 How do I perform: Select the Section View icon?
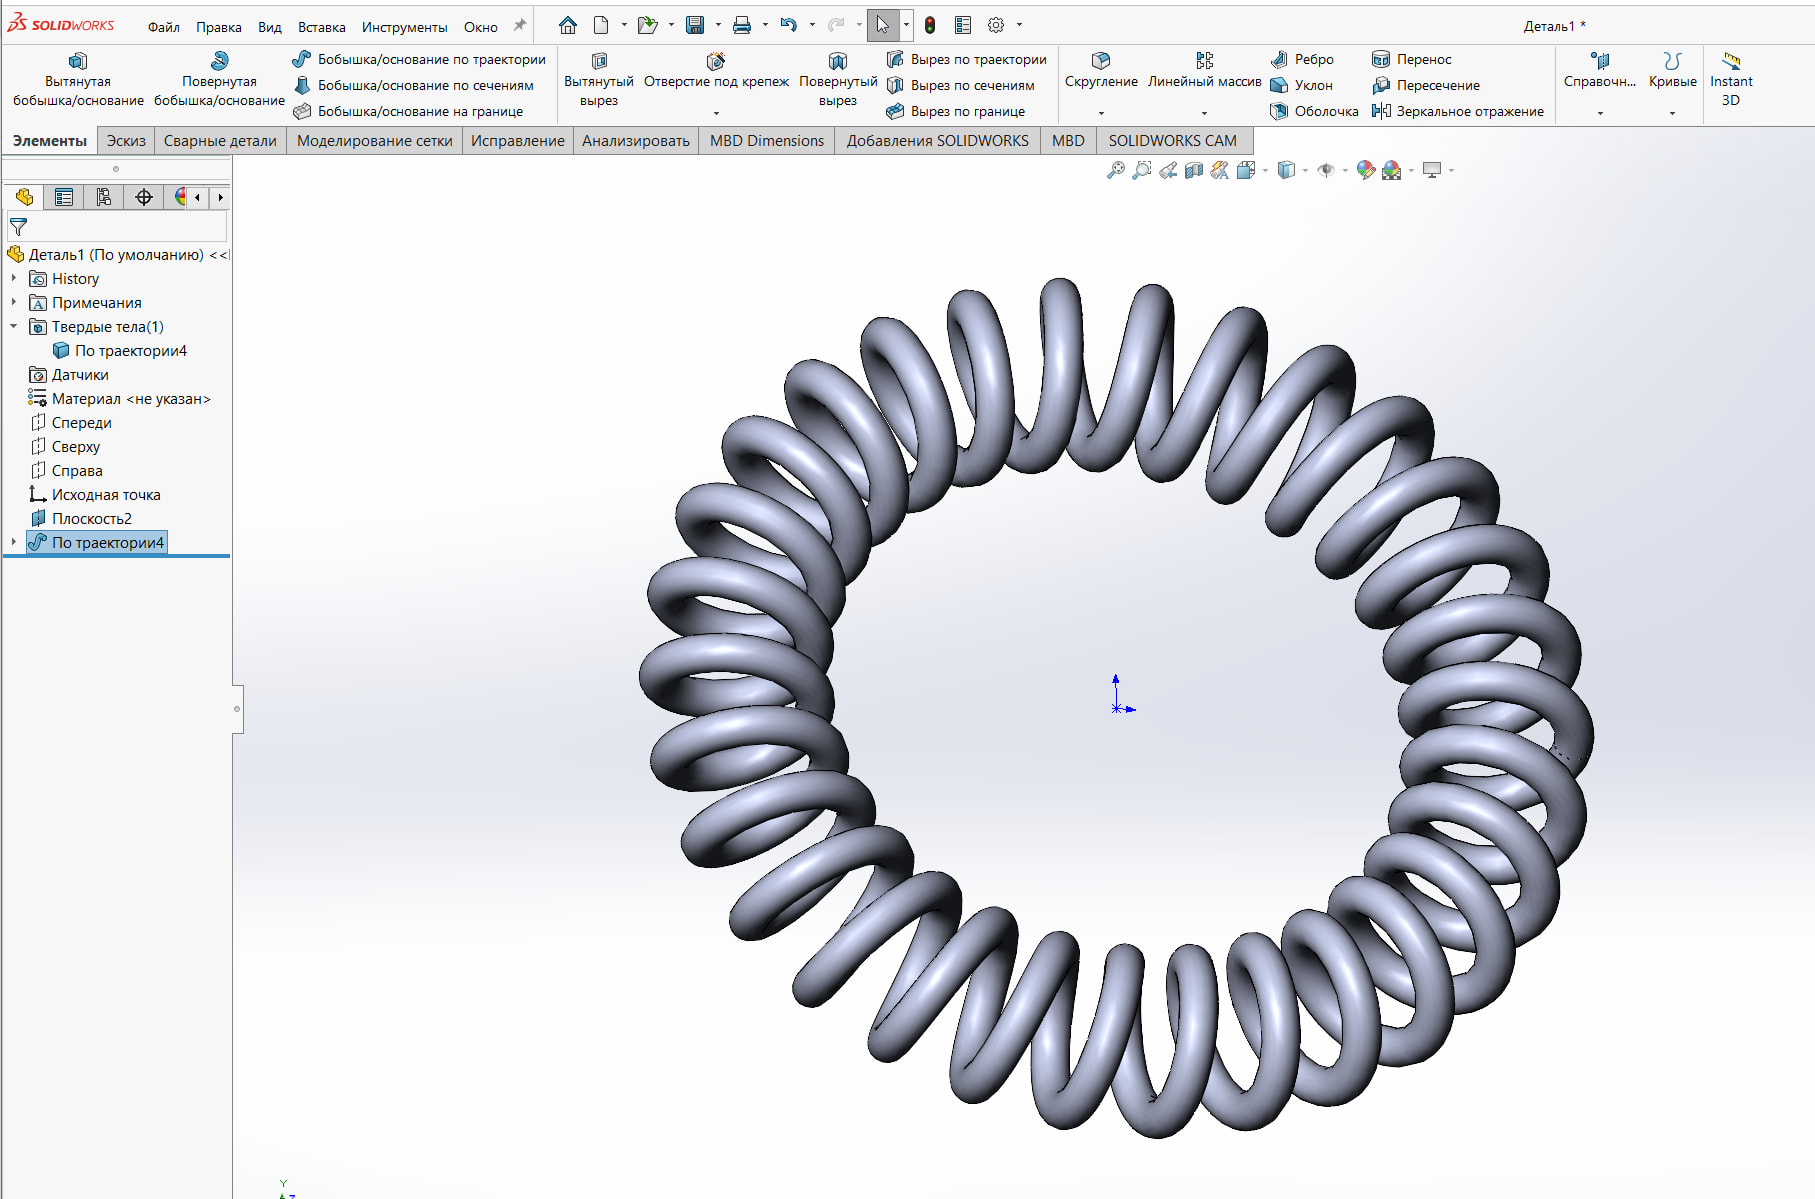tap(1193, 171)
